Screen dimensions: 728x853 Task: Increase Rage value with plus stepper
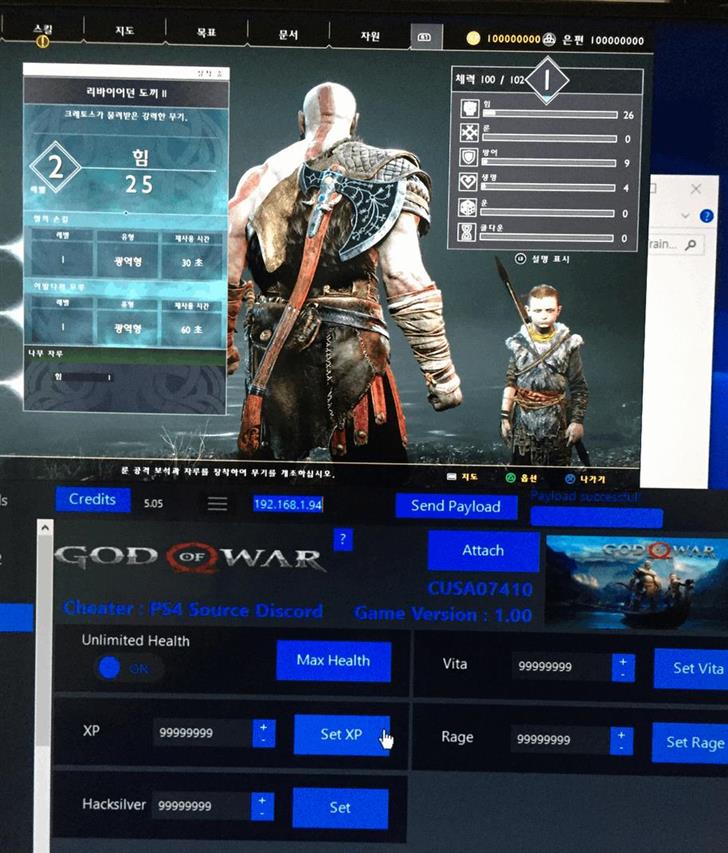622,734
